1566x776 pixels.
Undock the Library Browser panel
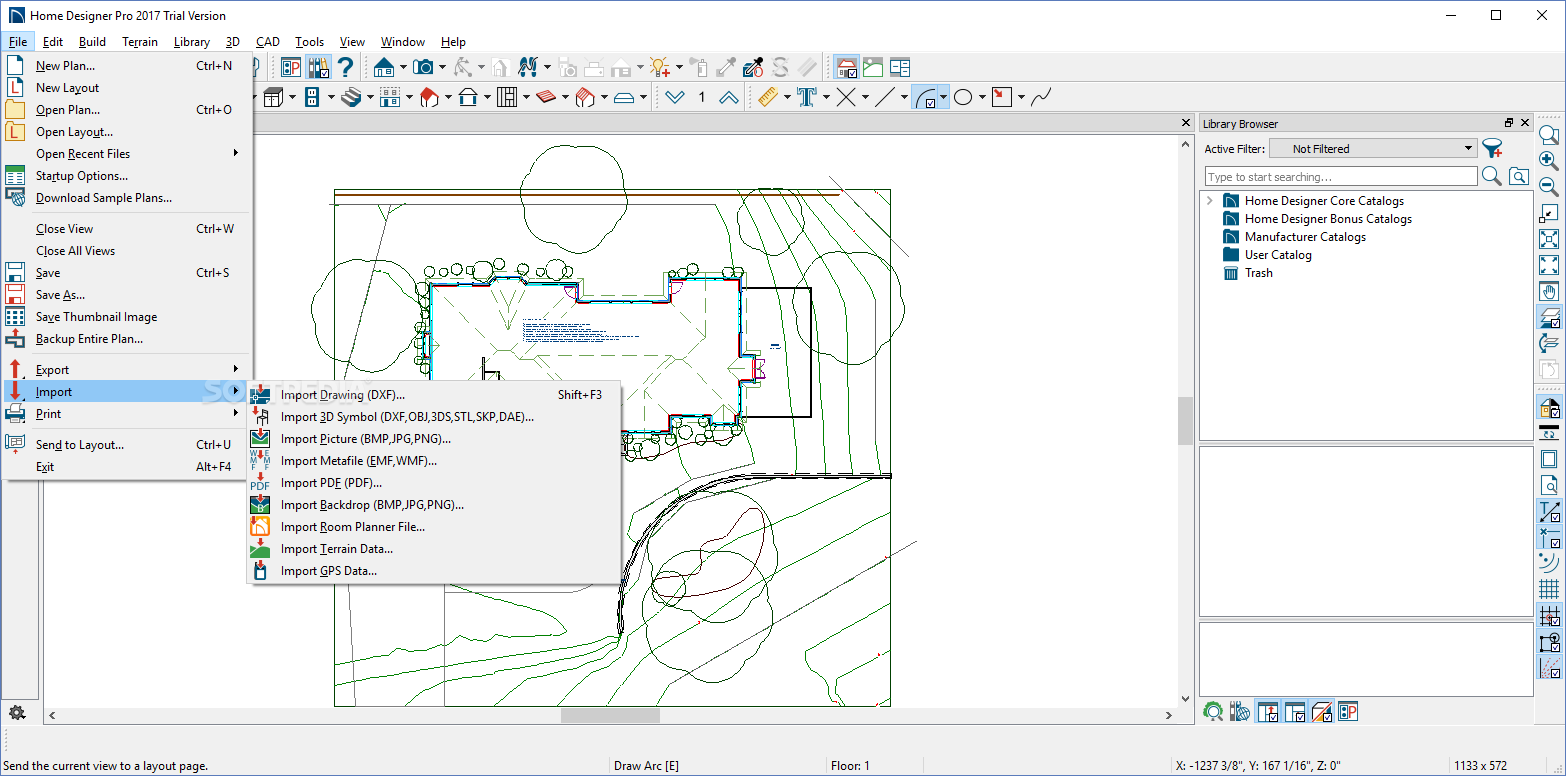pyautogui.click(x=1509, y=123)
